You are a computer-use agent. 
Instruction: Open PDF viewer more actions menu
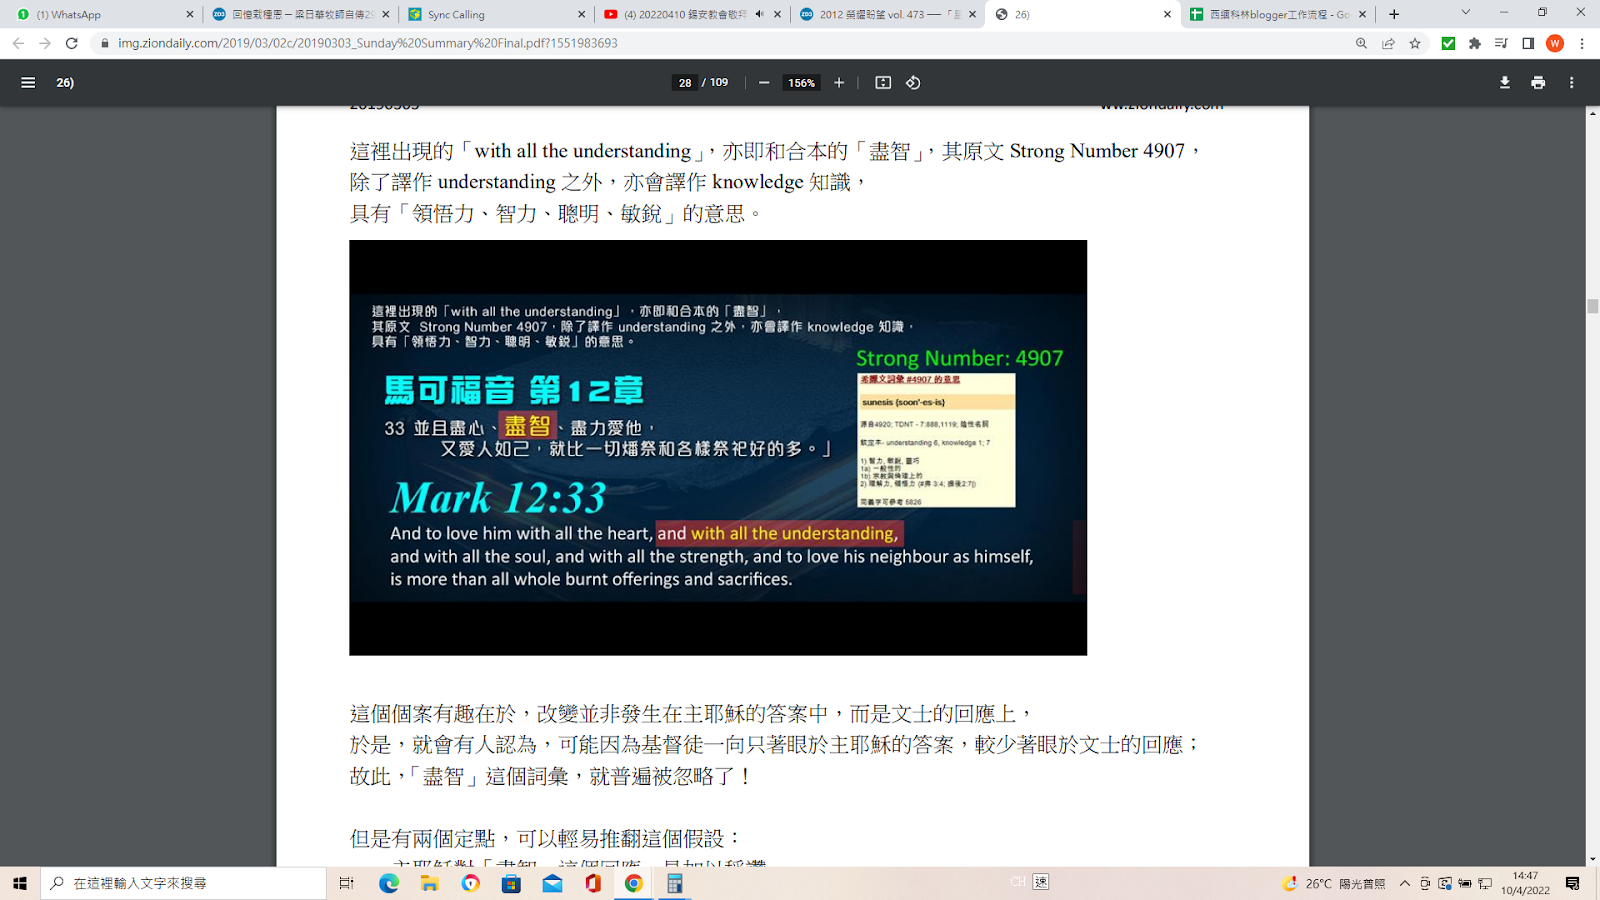(1572, 83)
